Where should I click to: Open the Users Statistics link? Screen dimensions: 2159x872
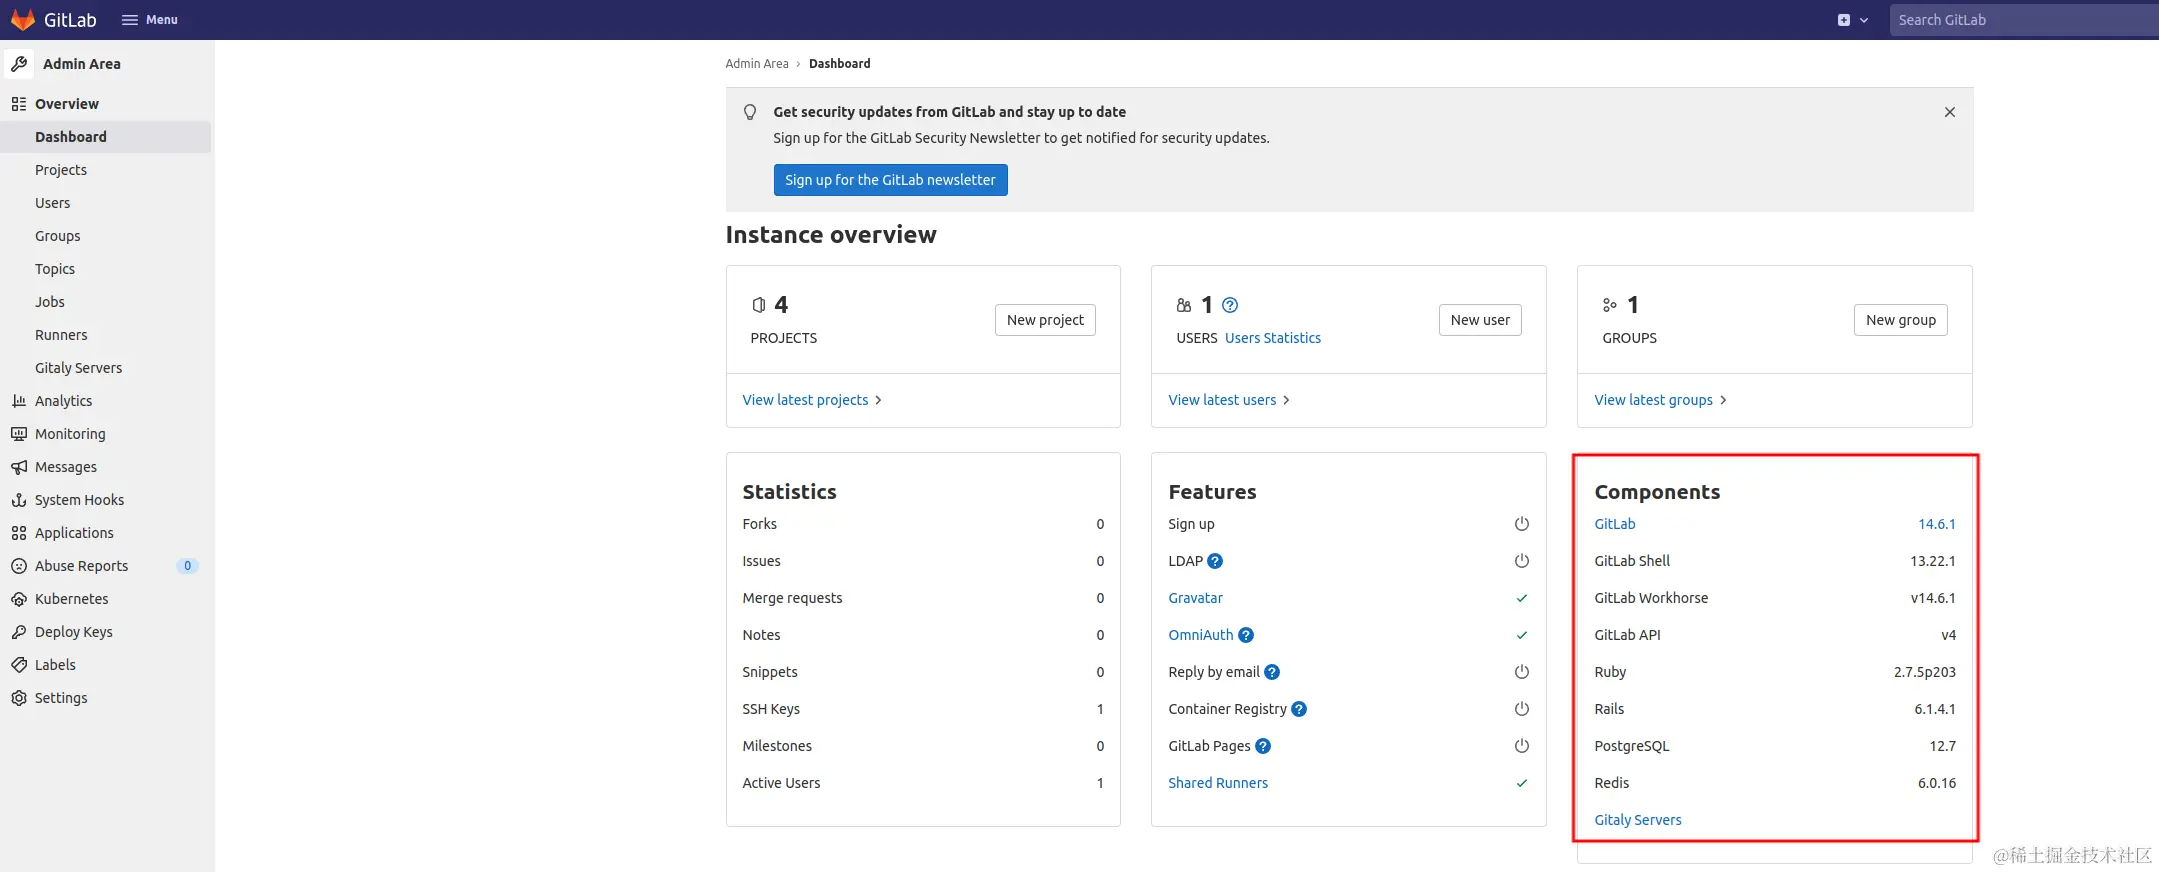click(x=1273, y=338)
